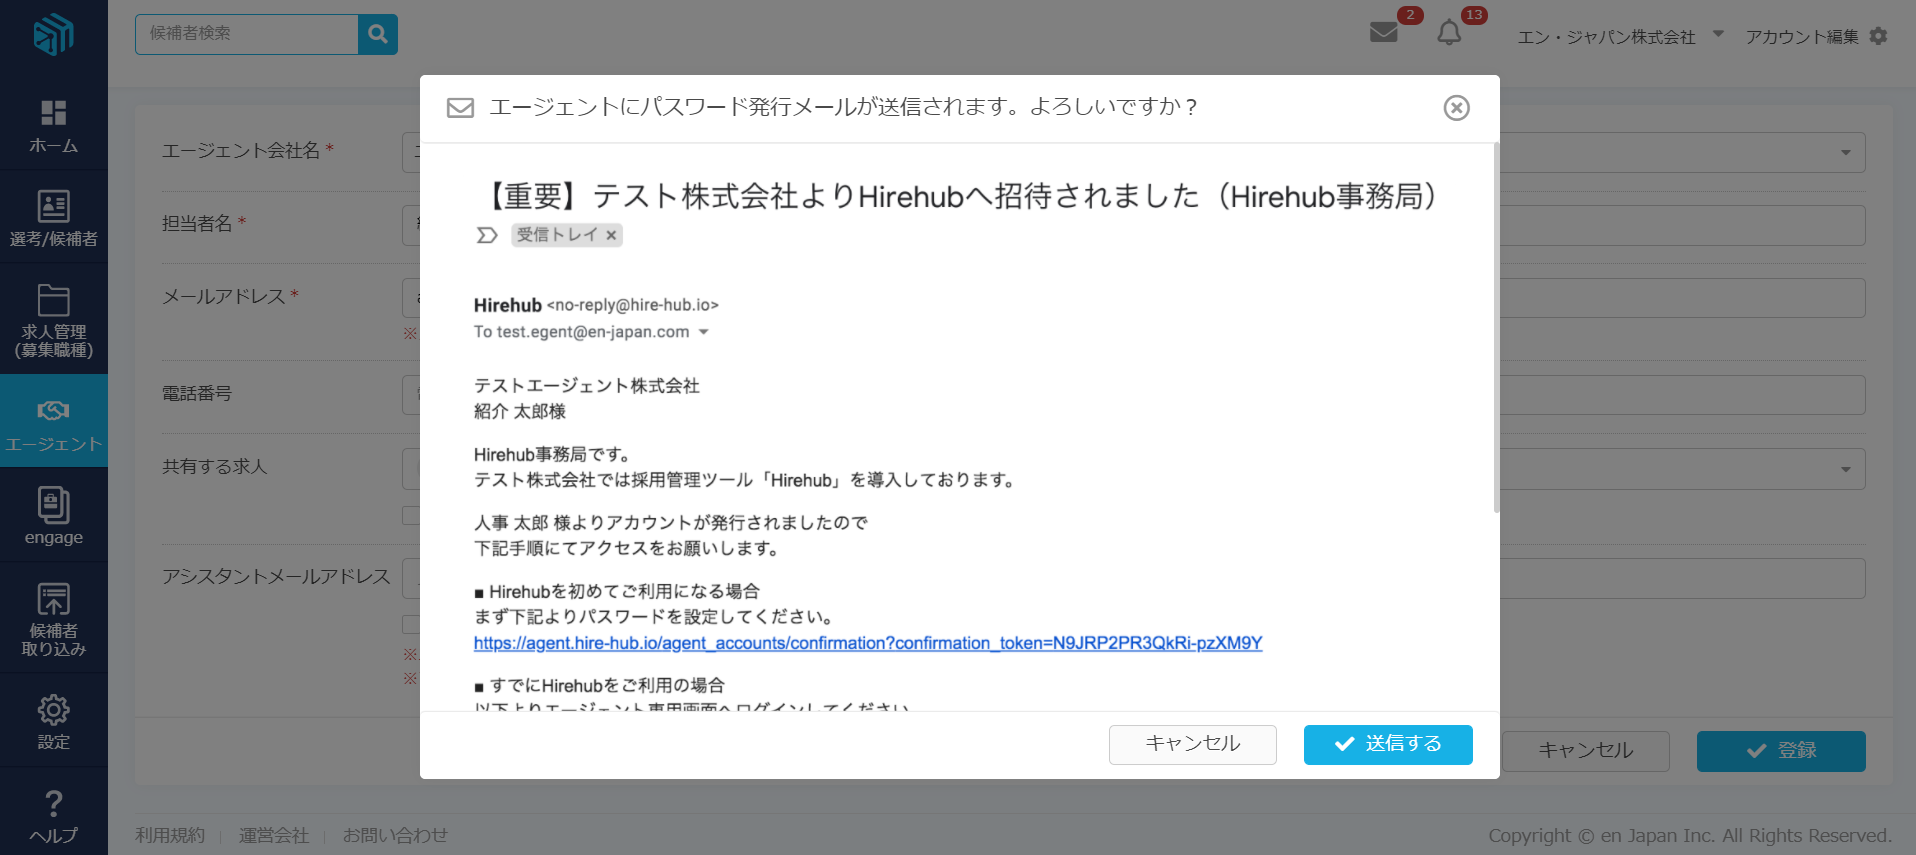1916x855 pixels.
Task: Expand the エン・ジャパン株式会社 company dropdown
Action: click(1718, 34)
